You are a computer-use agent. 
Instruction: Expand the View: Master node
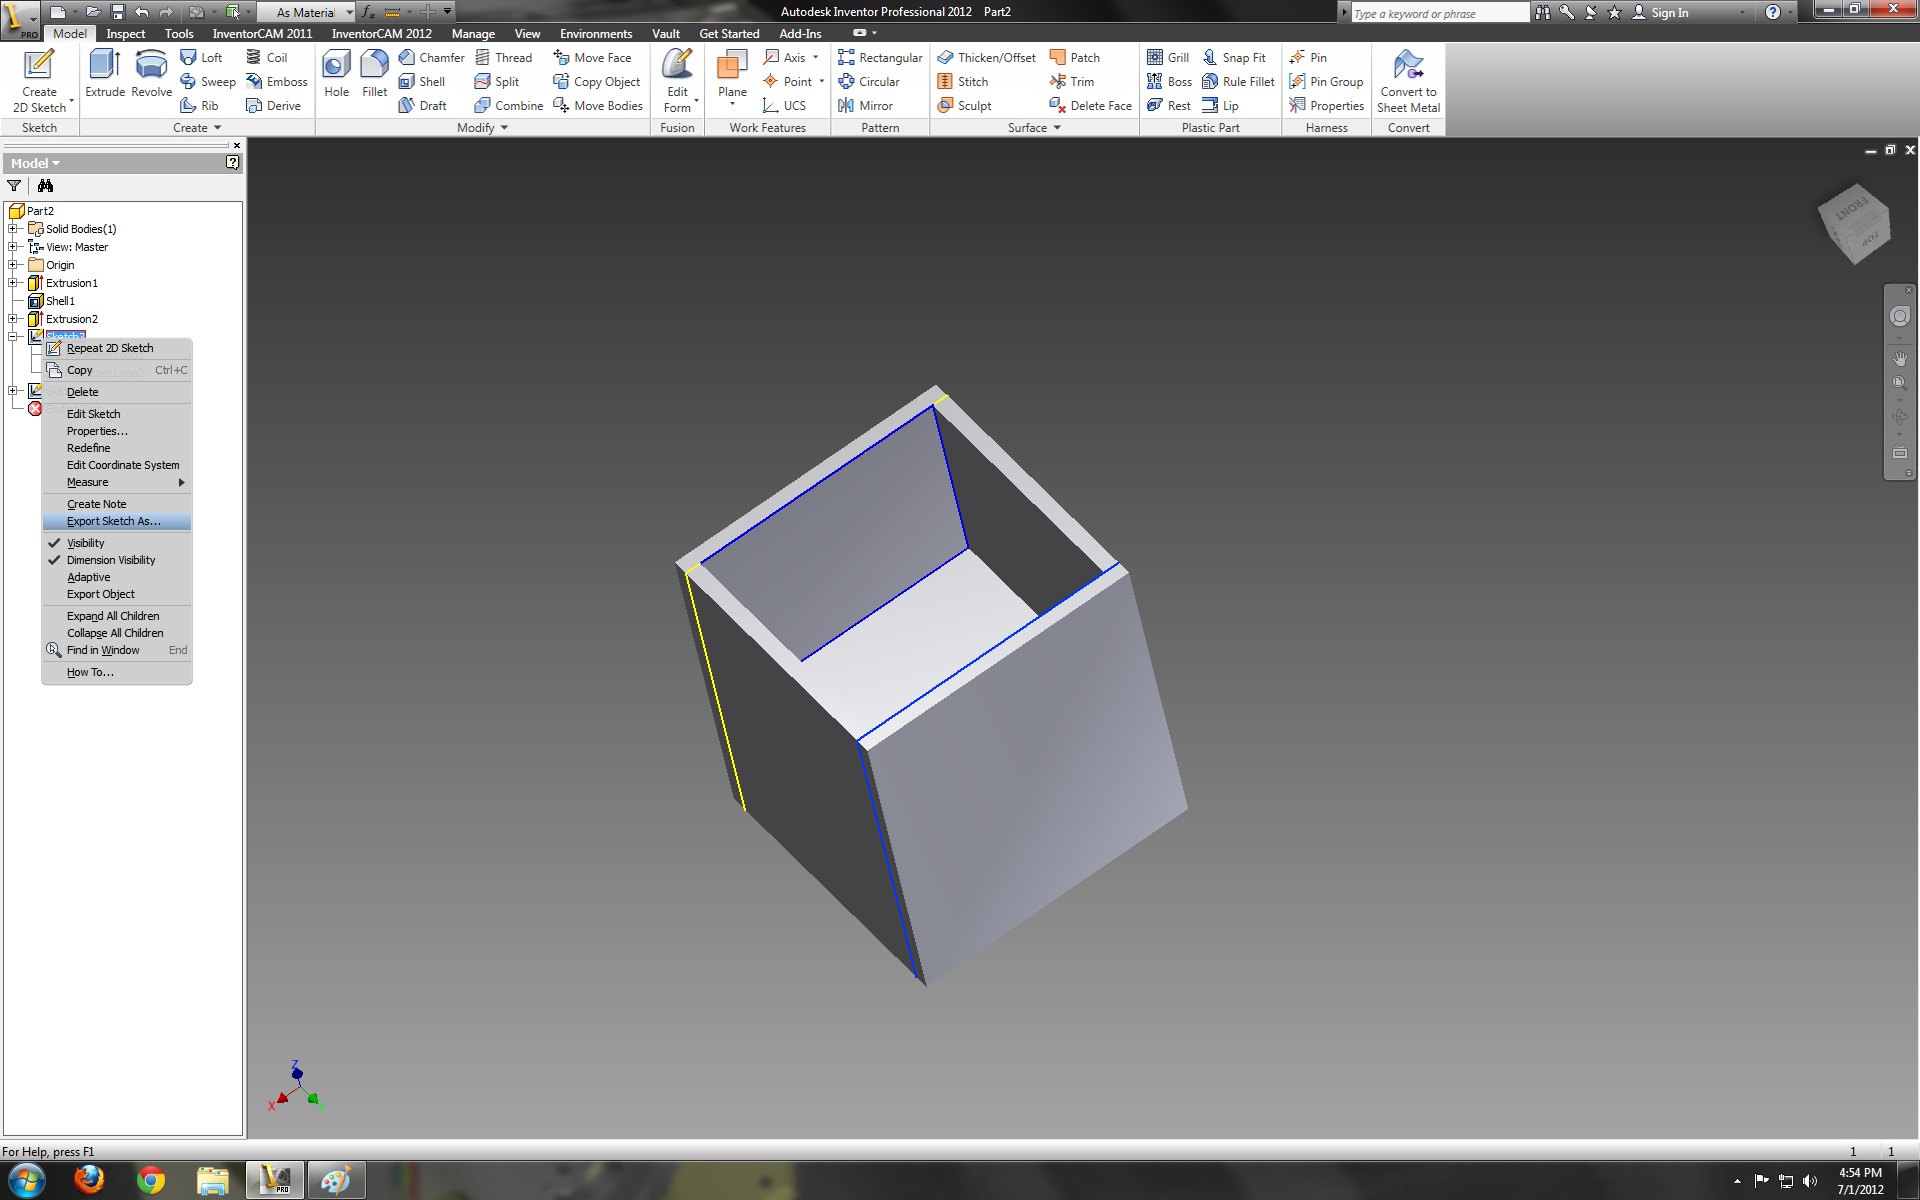pyautogui.click(x=13, y=247)
